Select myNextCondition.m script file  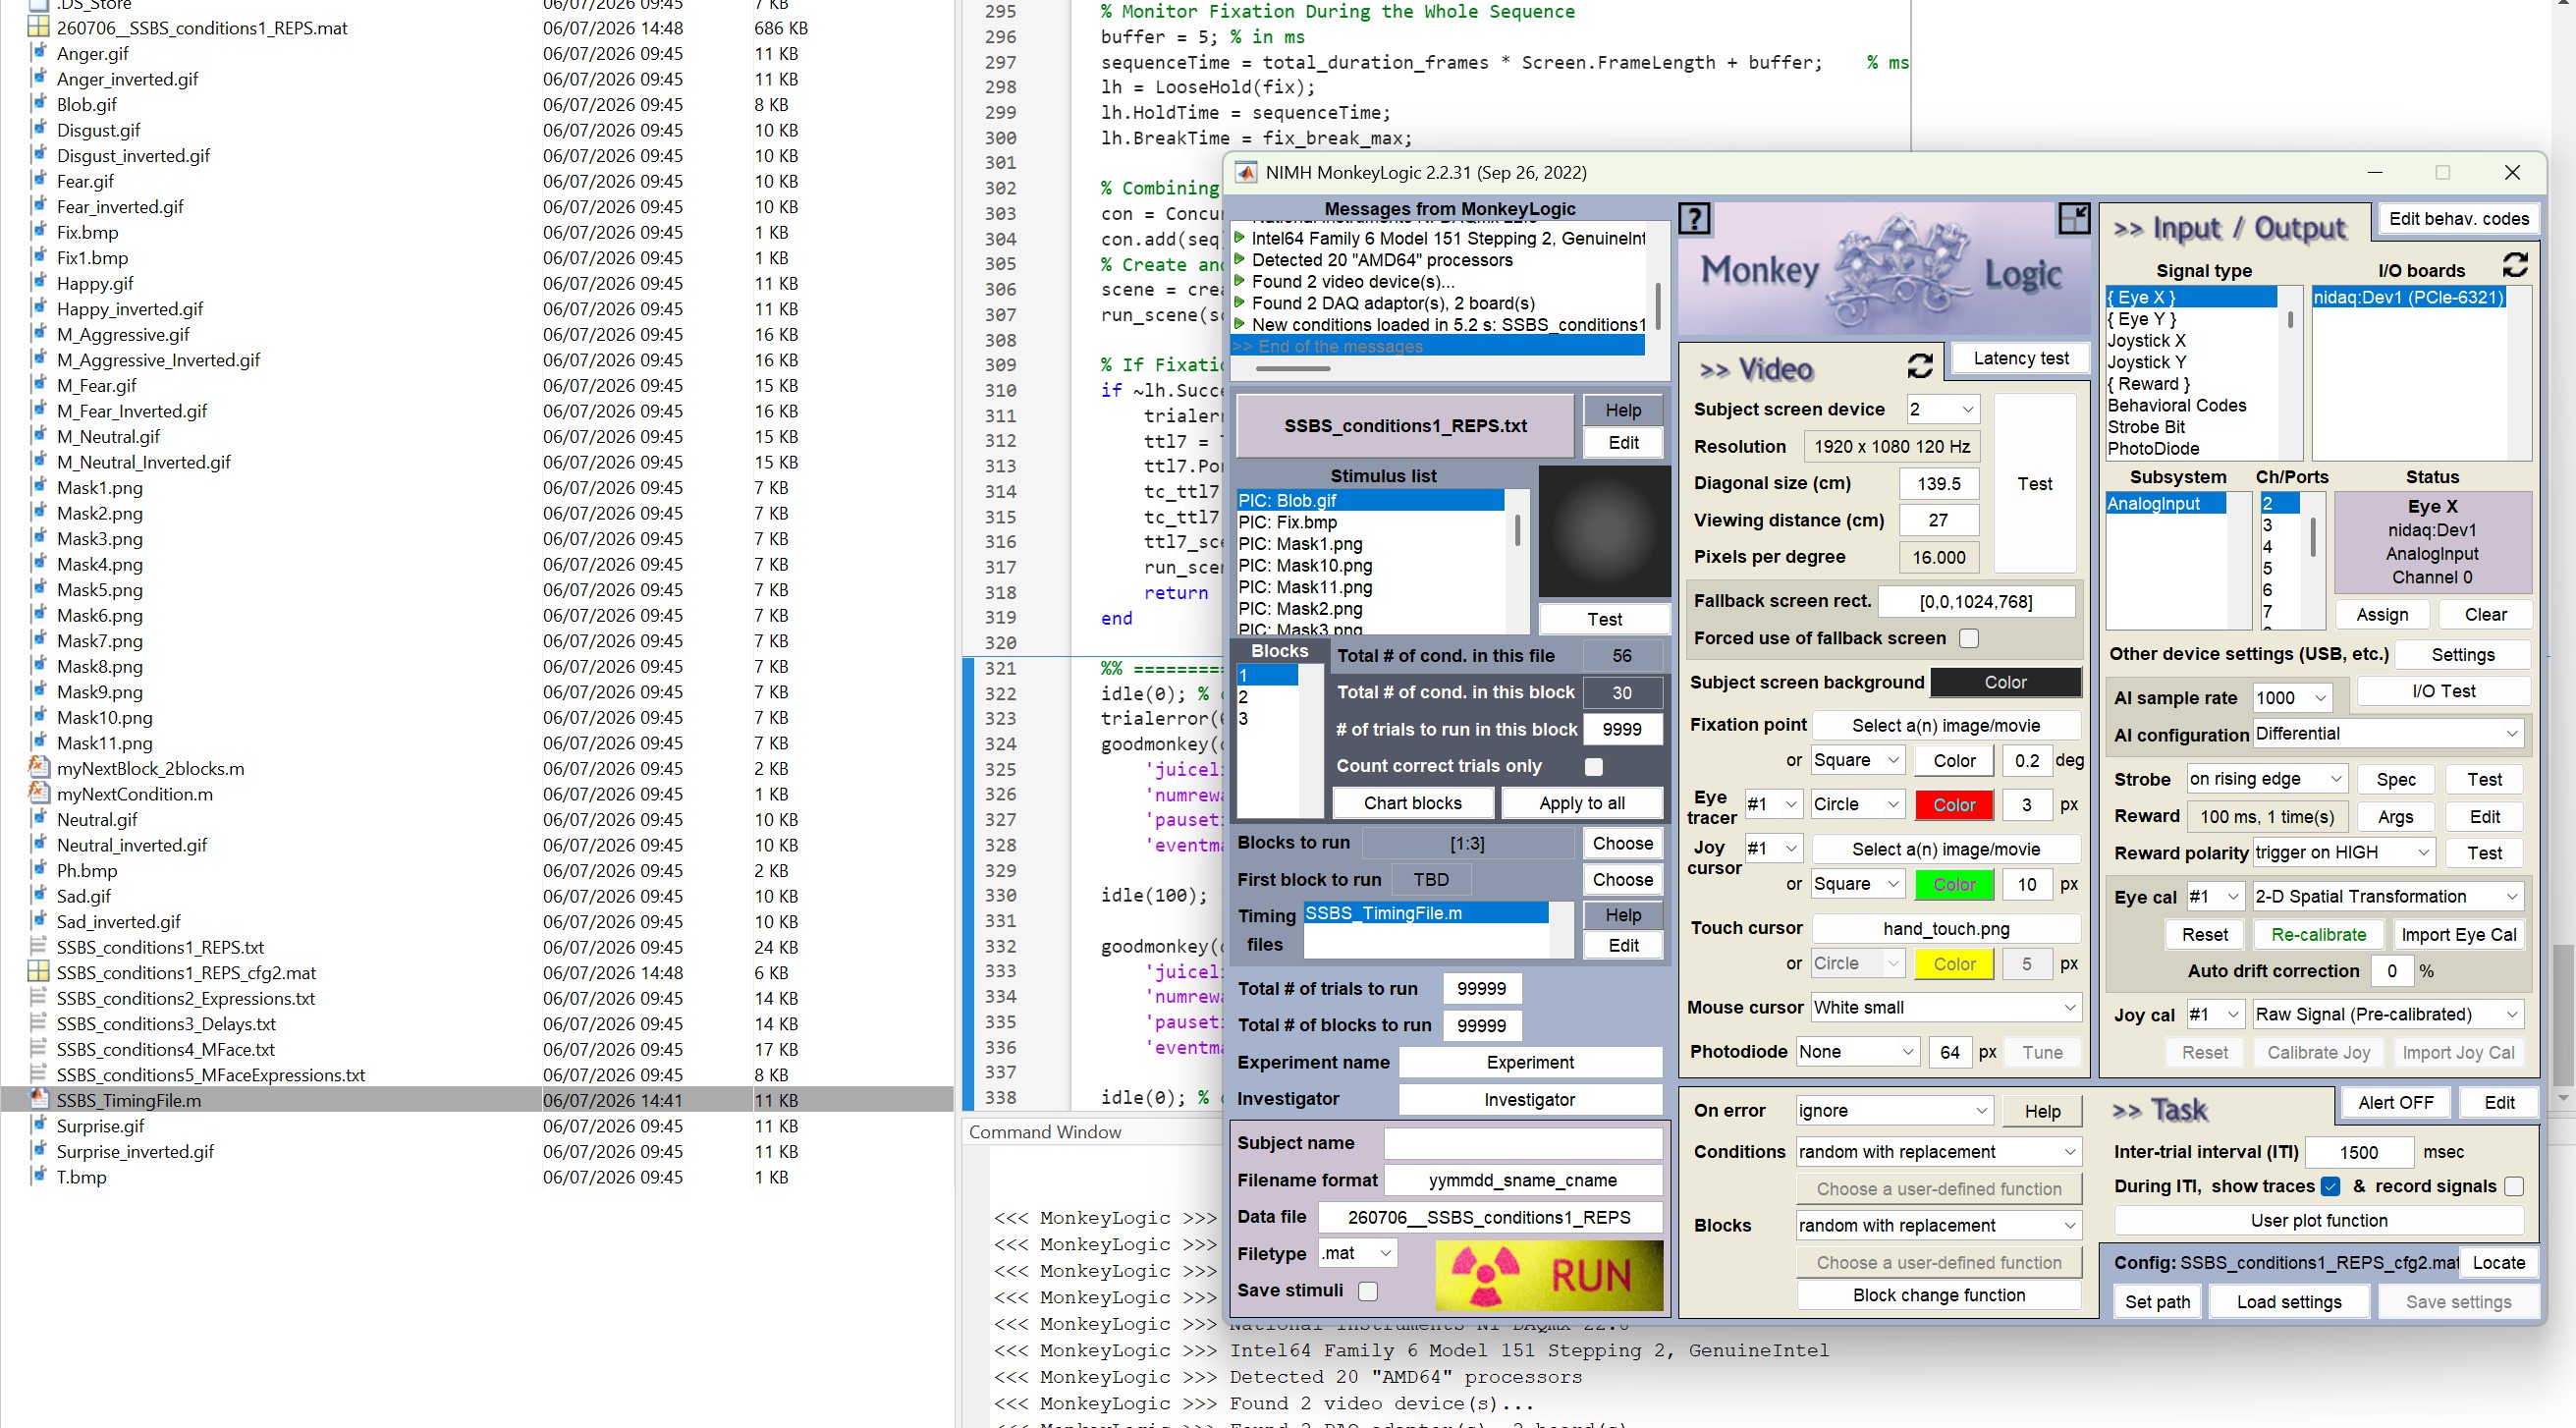[x=135, y=794]
